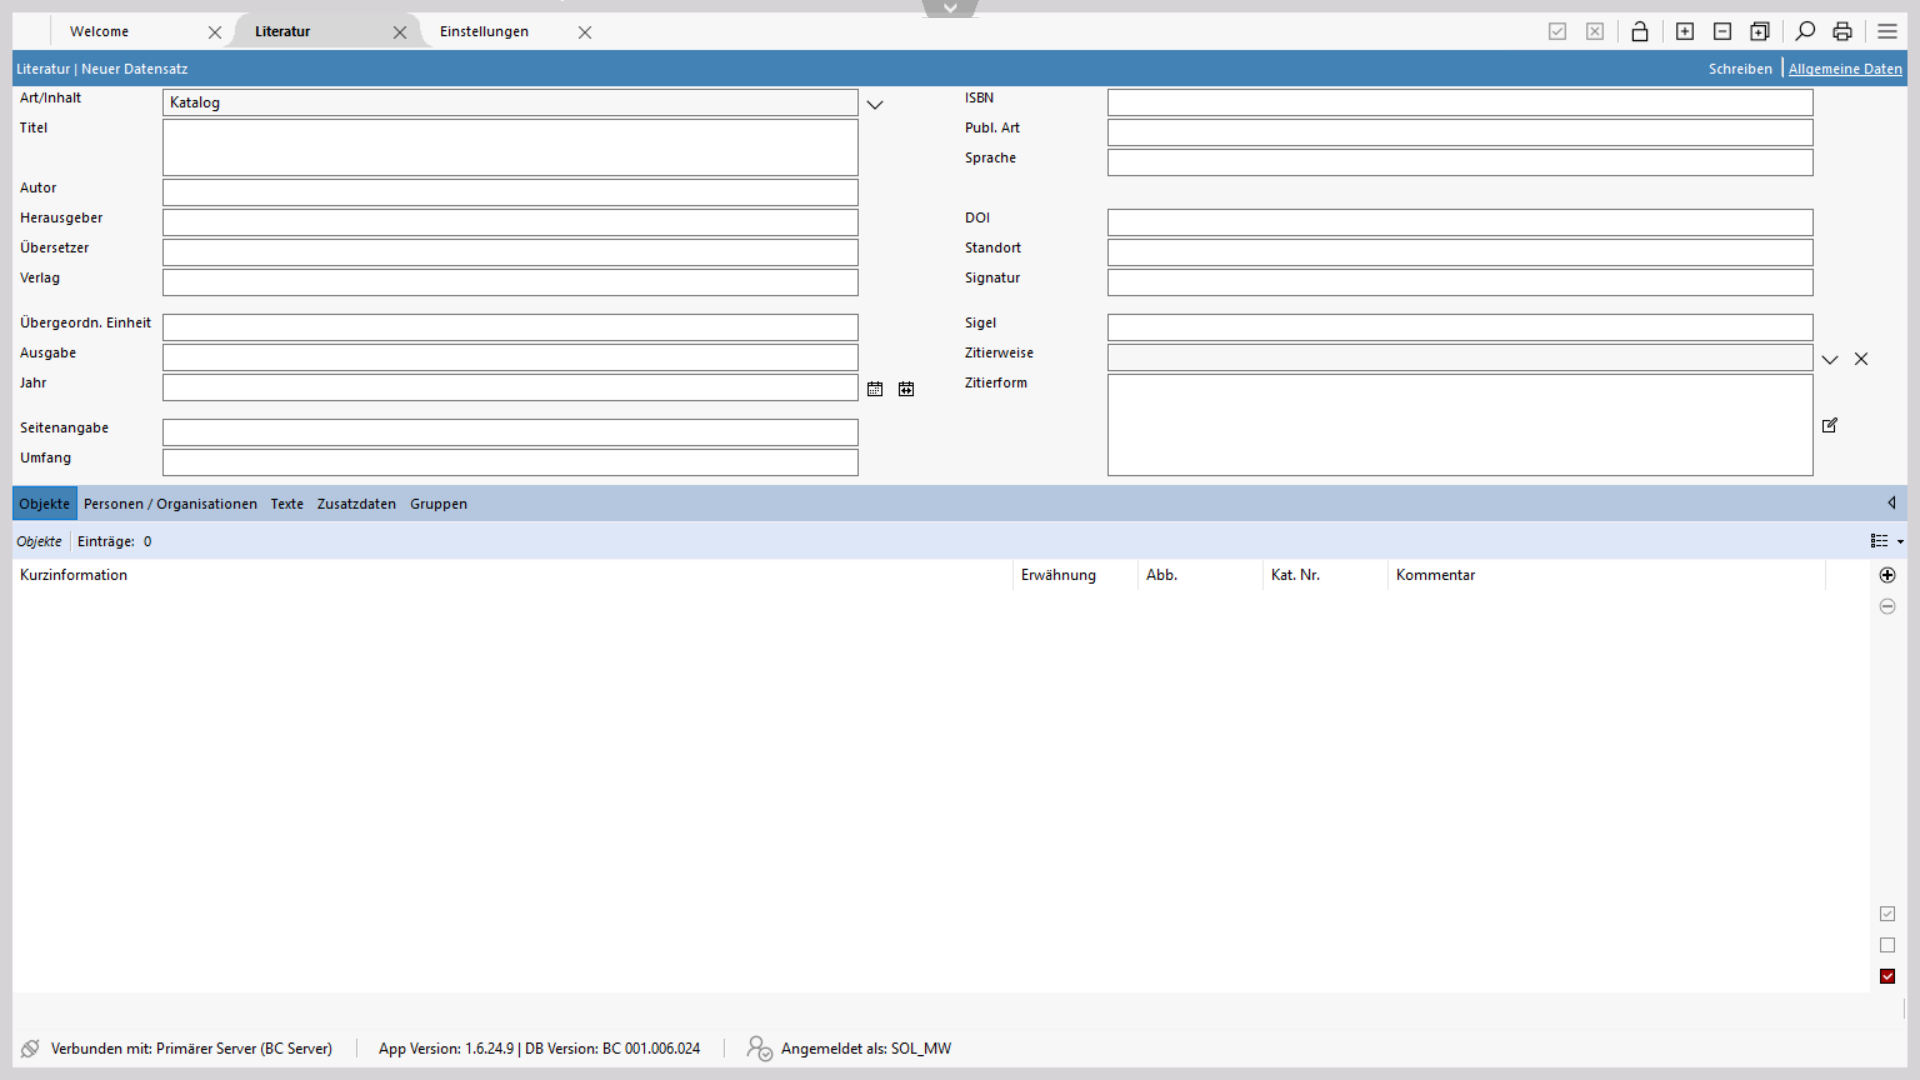Click into the Titel text field
Image resolution: width=1920 pixels, height=1080 pixels.
pyautogui.click(x=510, y=148)
